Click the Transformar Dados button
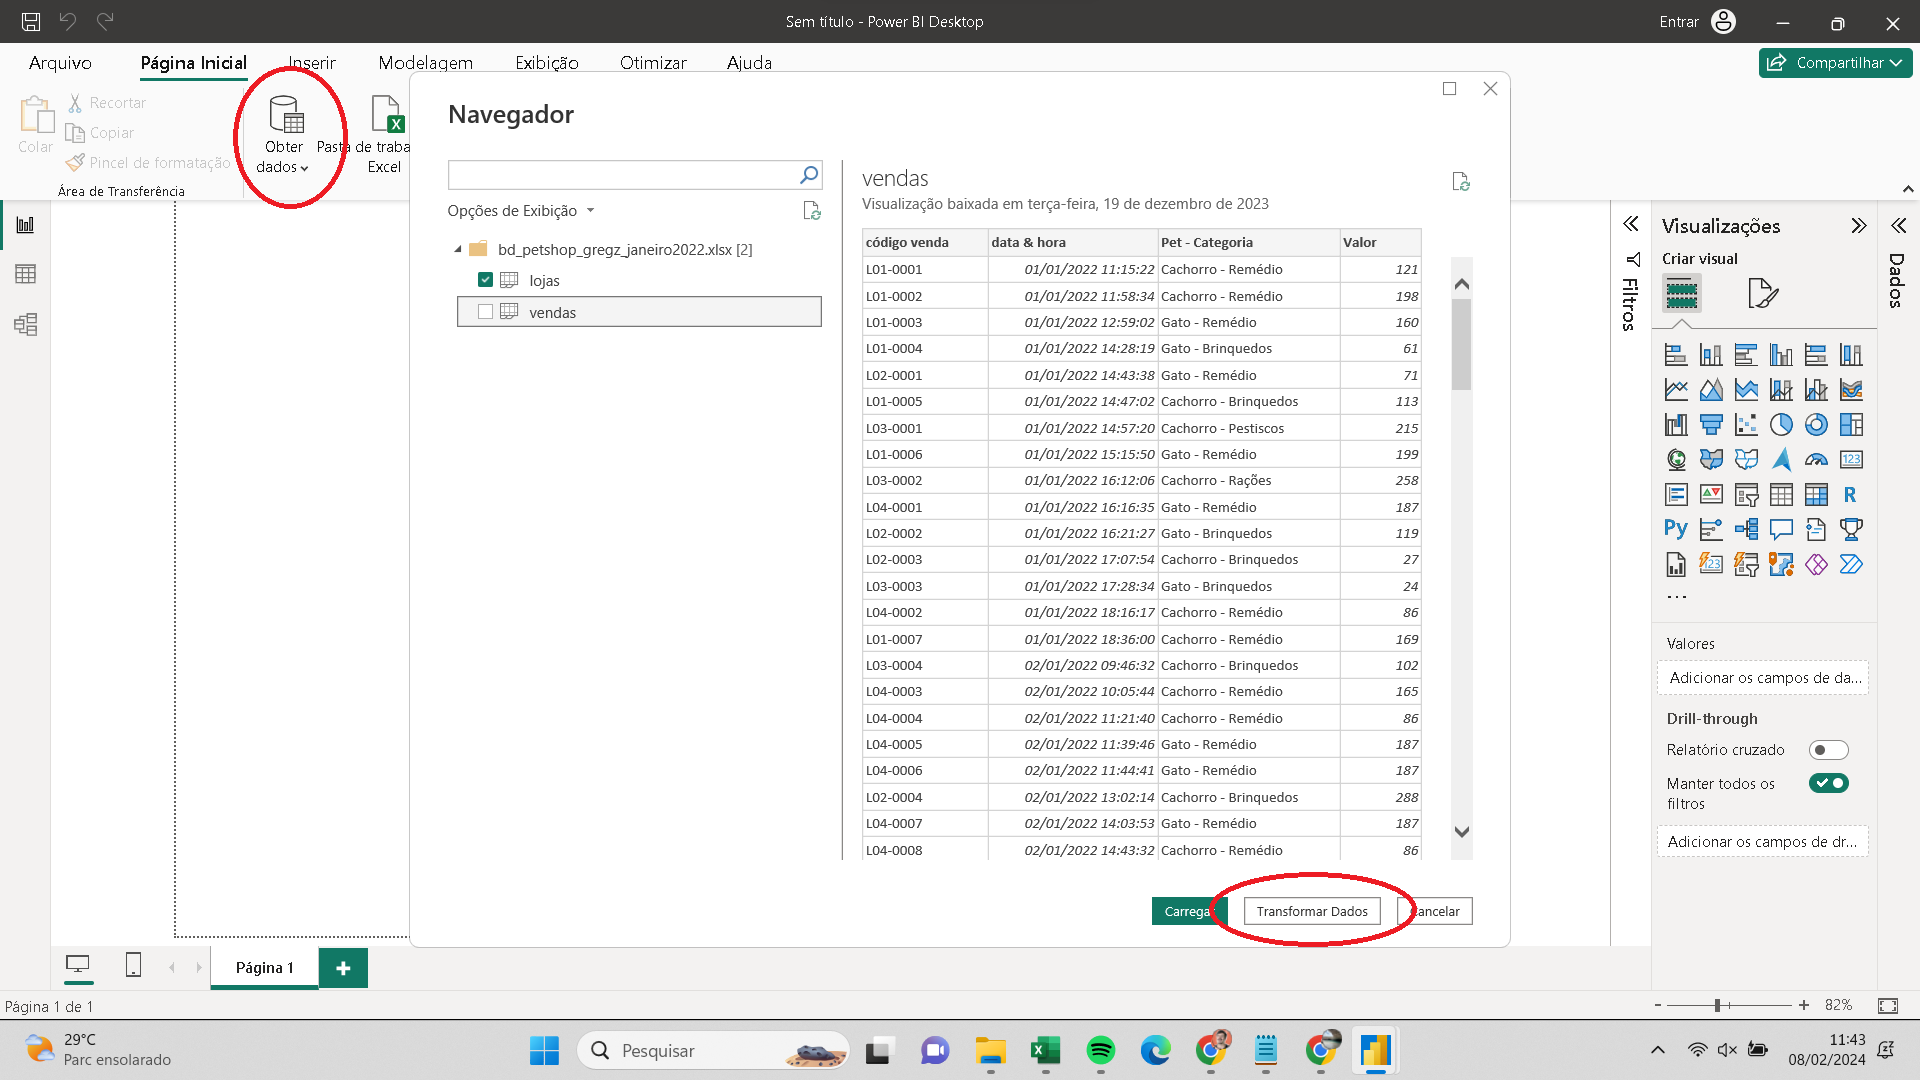 1312,911
